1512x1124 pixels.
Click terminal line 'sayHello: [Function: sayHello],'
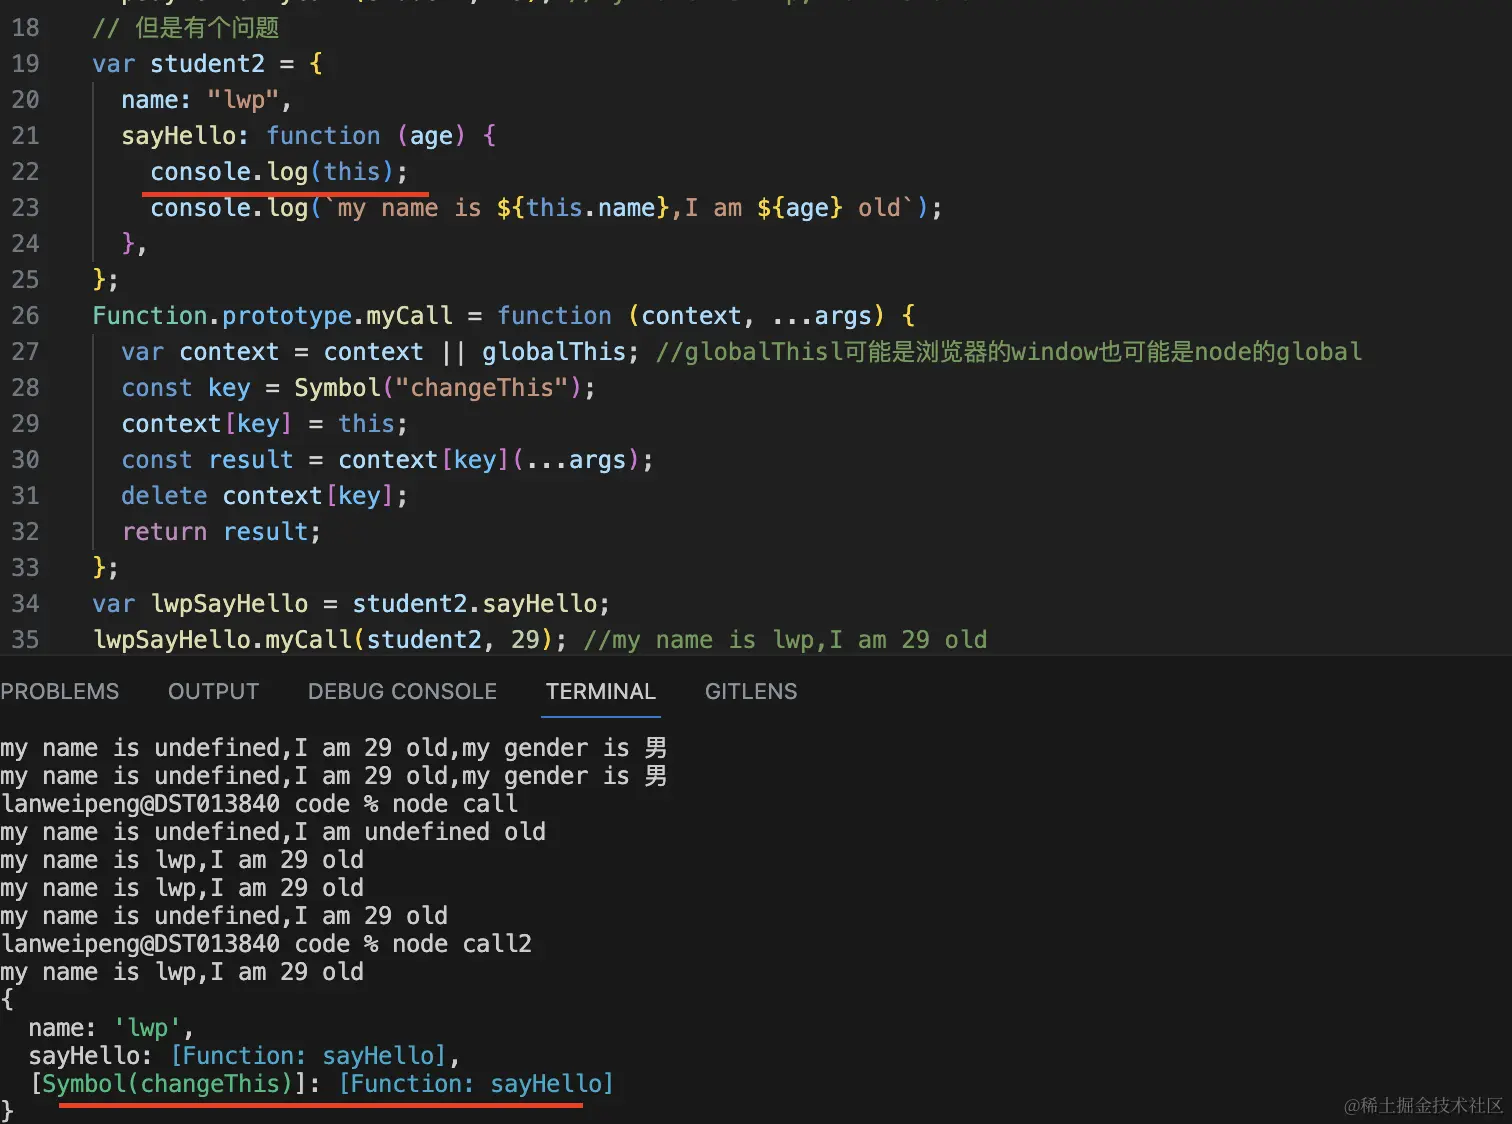coord(244,1056)
